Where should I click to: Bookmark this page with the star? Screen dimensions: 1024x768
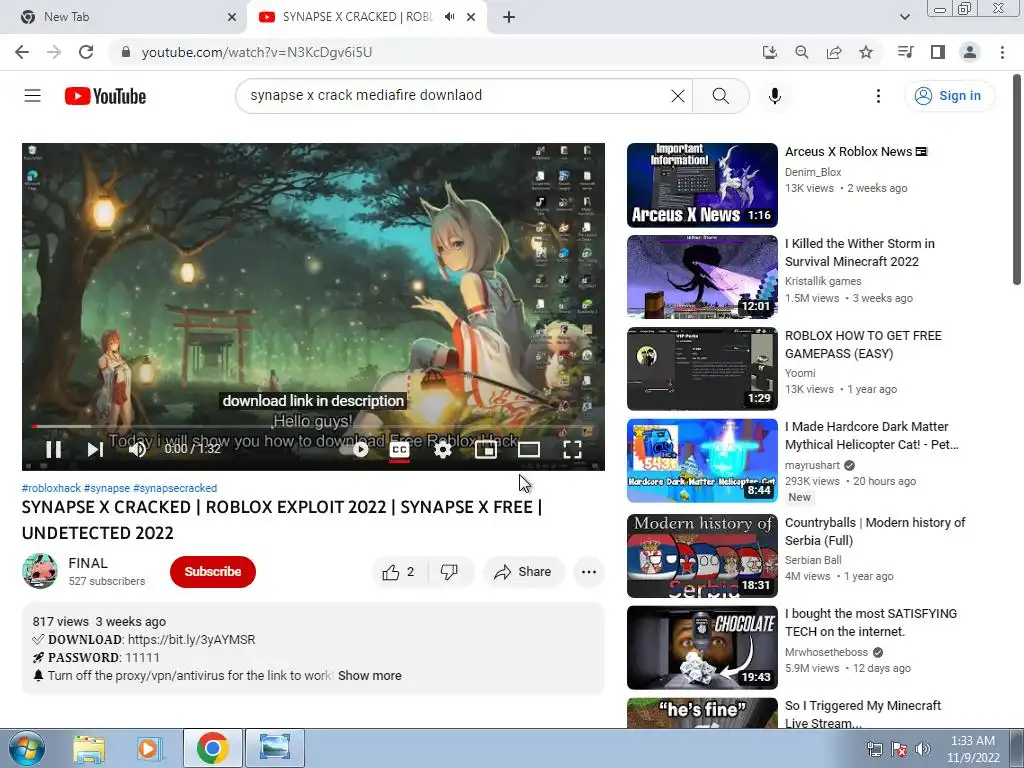click(866, 52)
